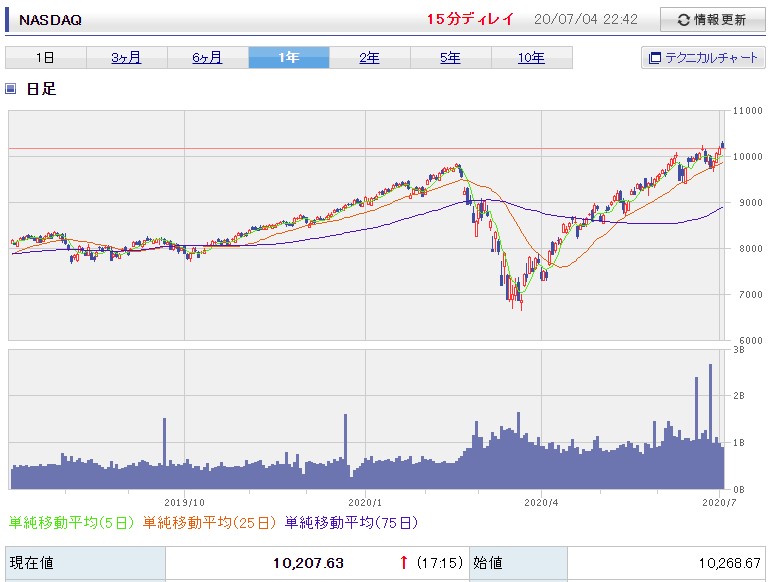
Task: Click the 1B volume axis label
Action: pyautogui.click(x=739, y=443)
